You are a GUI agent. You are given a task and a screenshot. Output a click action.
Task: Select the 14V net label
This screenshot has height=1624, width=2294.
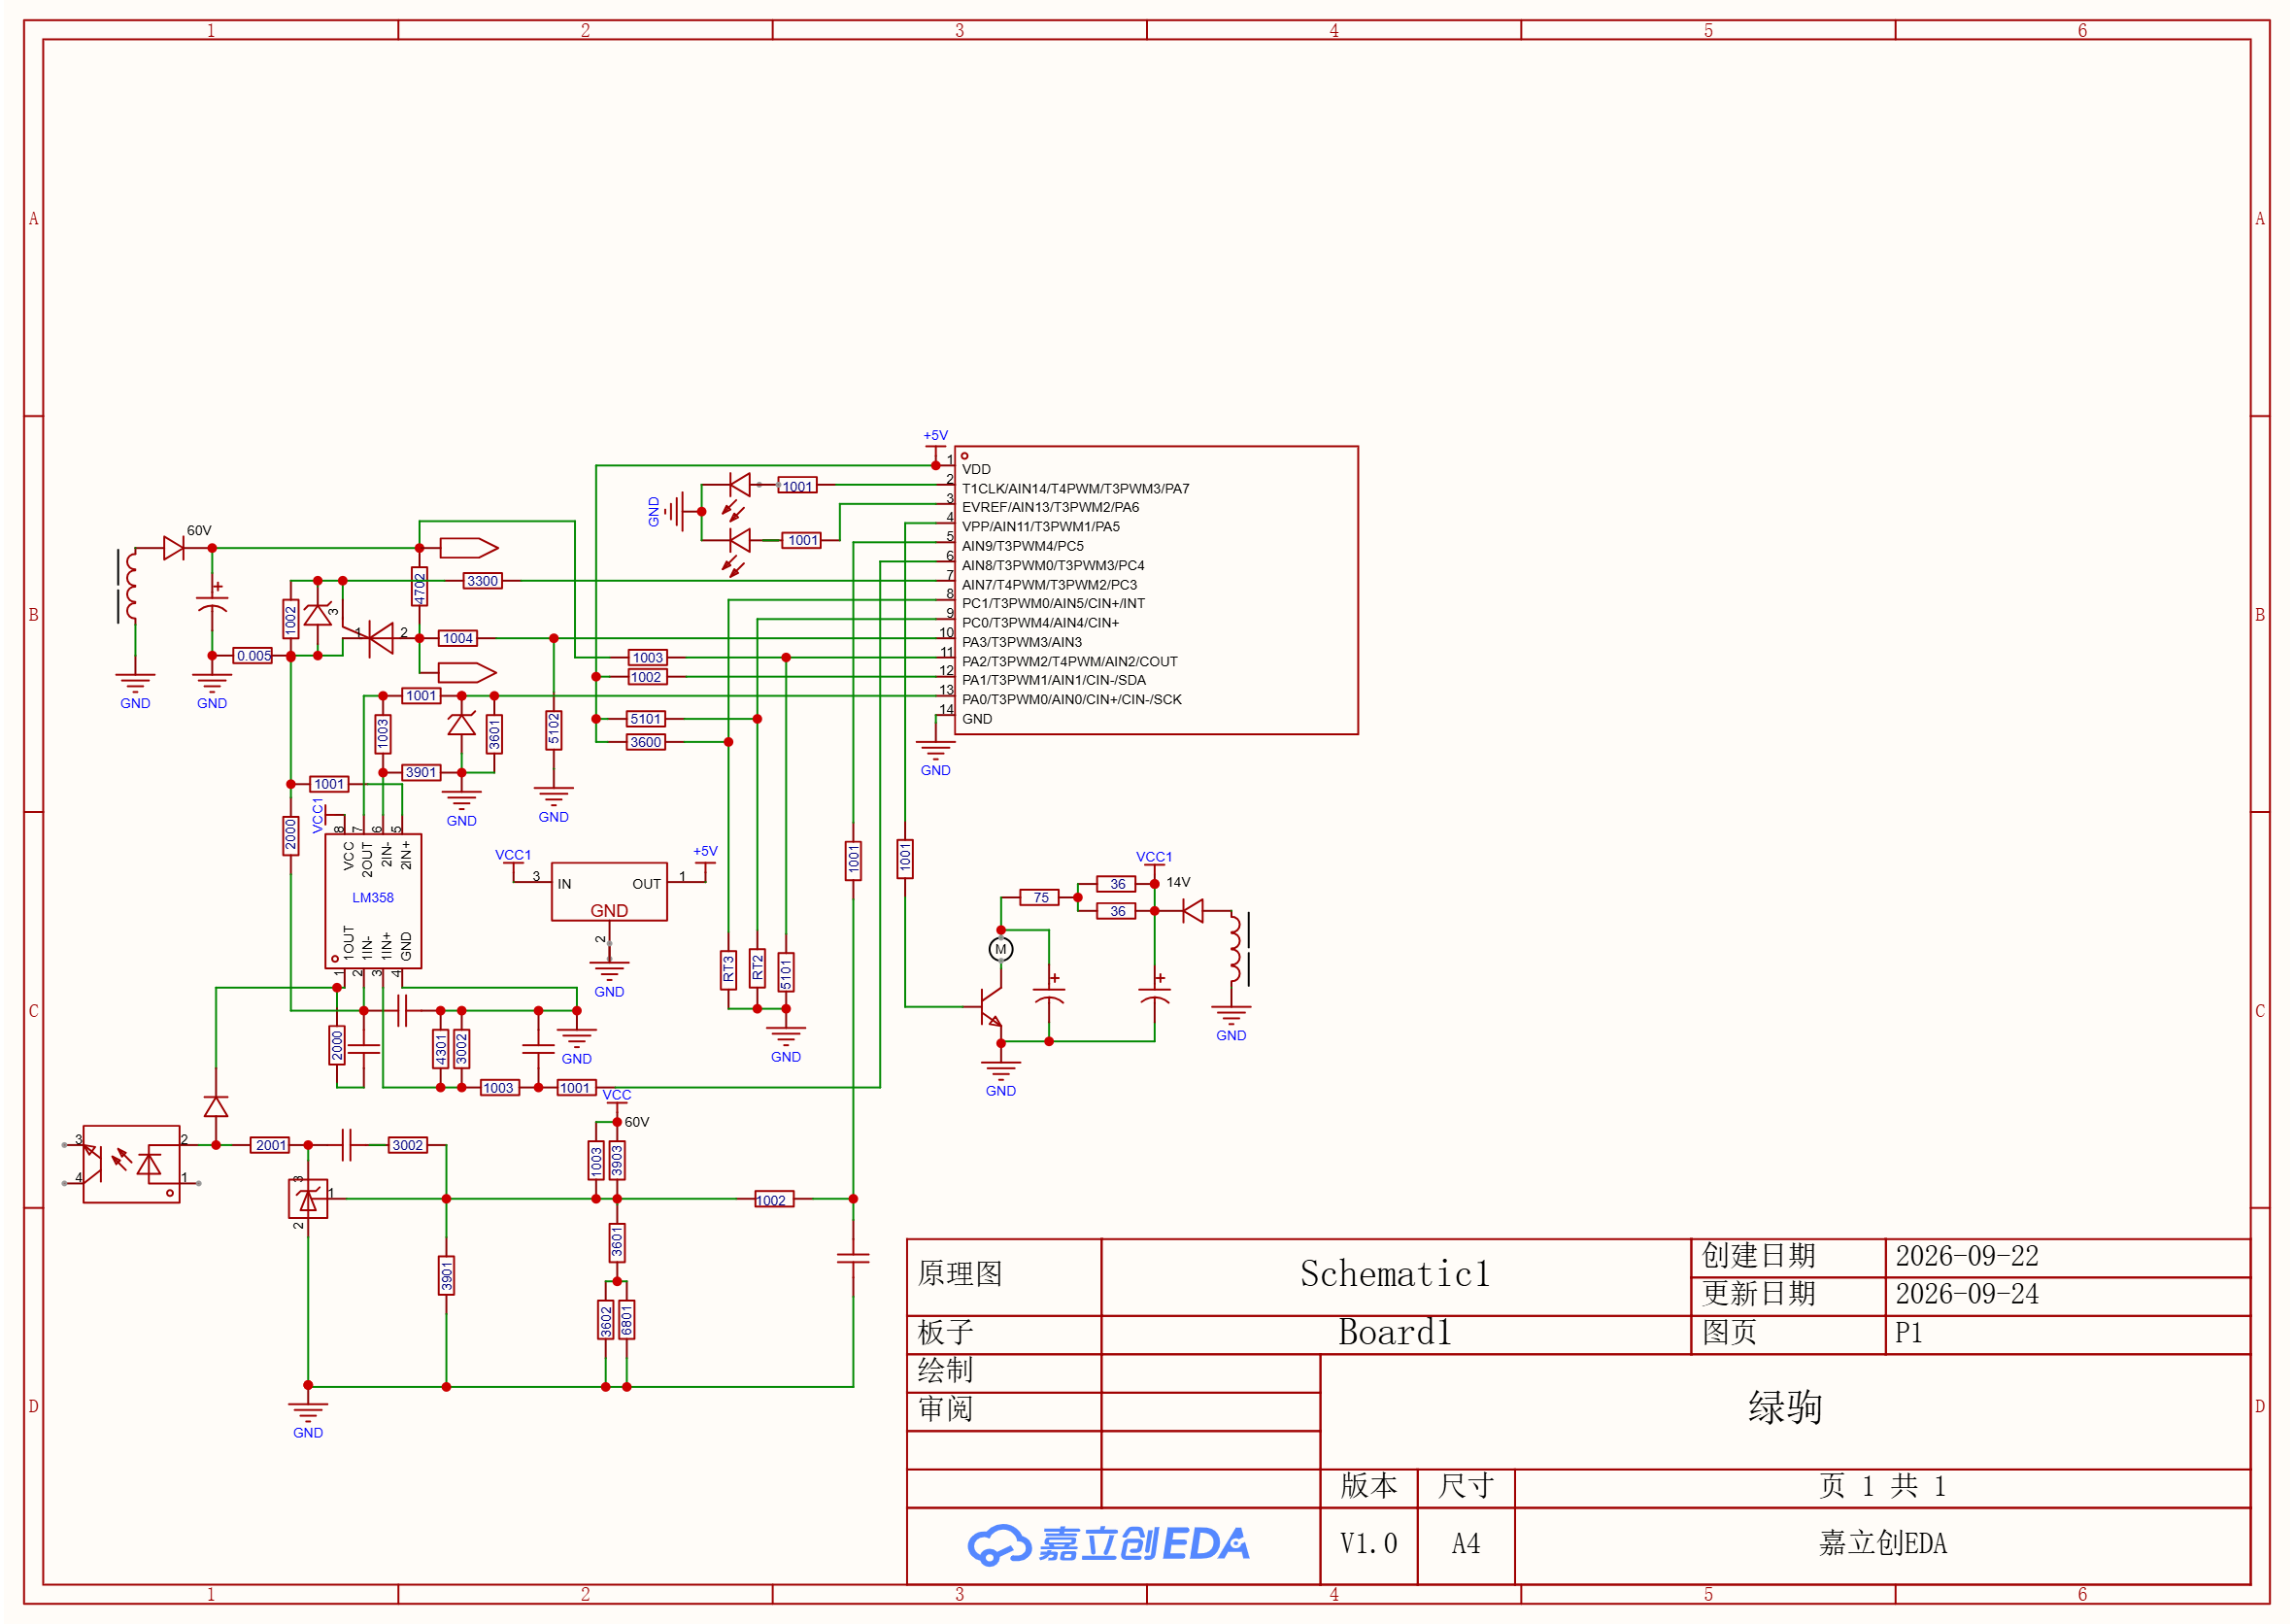(1178, 882)
